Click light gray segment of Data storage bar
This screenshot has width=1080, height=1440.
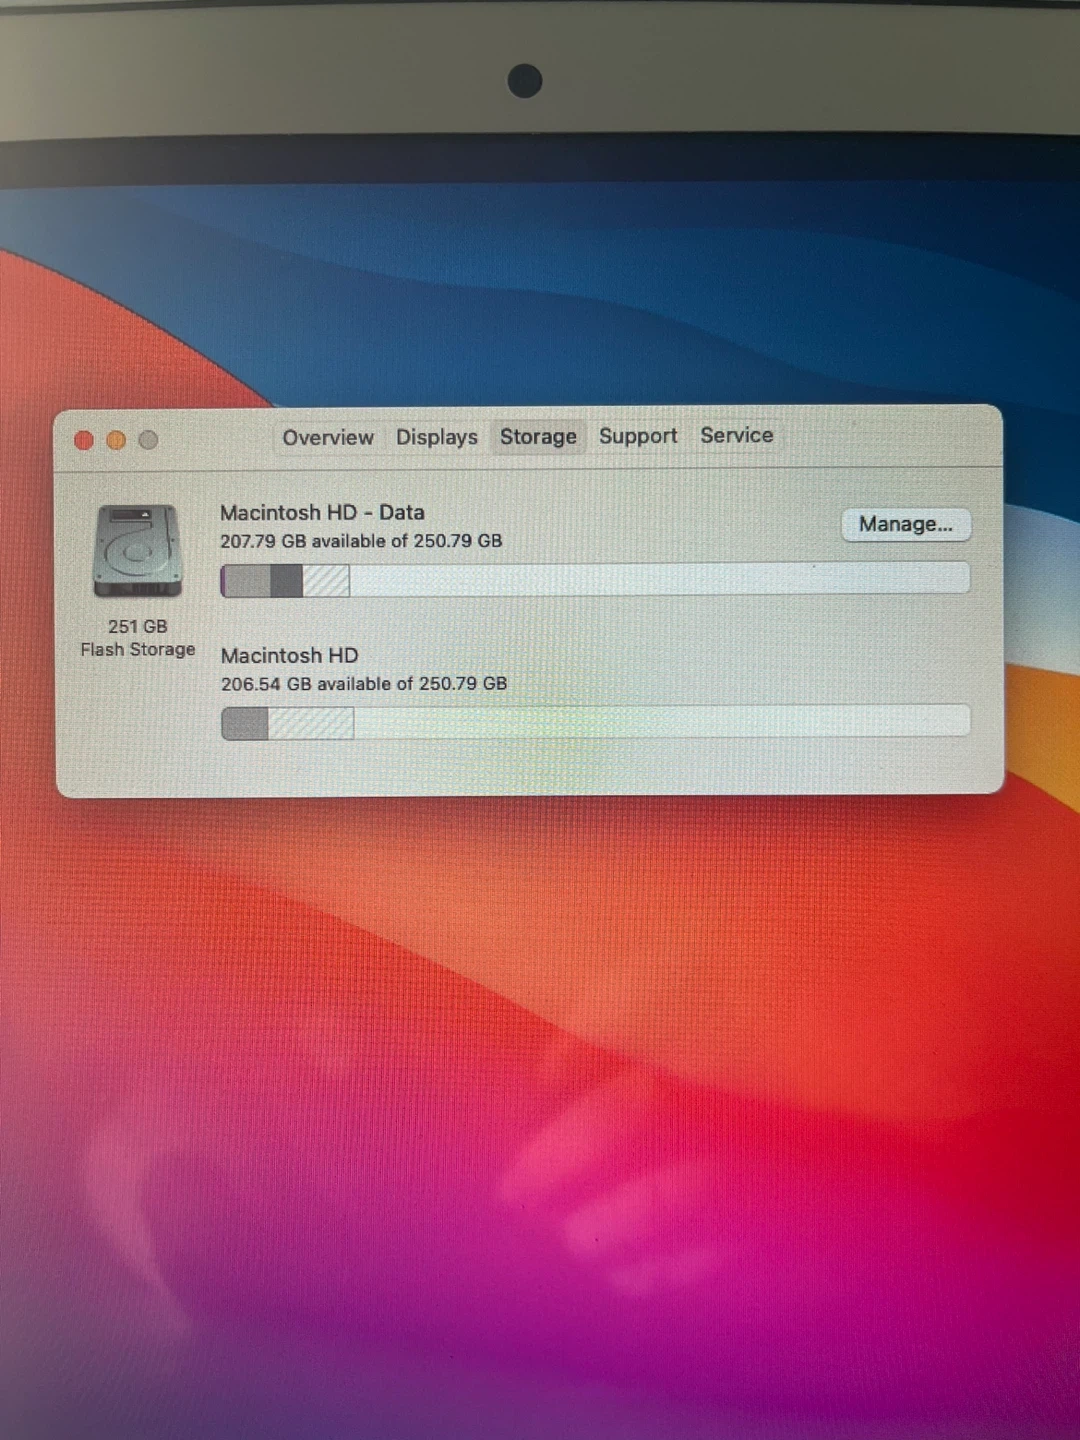click(246, 580)
